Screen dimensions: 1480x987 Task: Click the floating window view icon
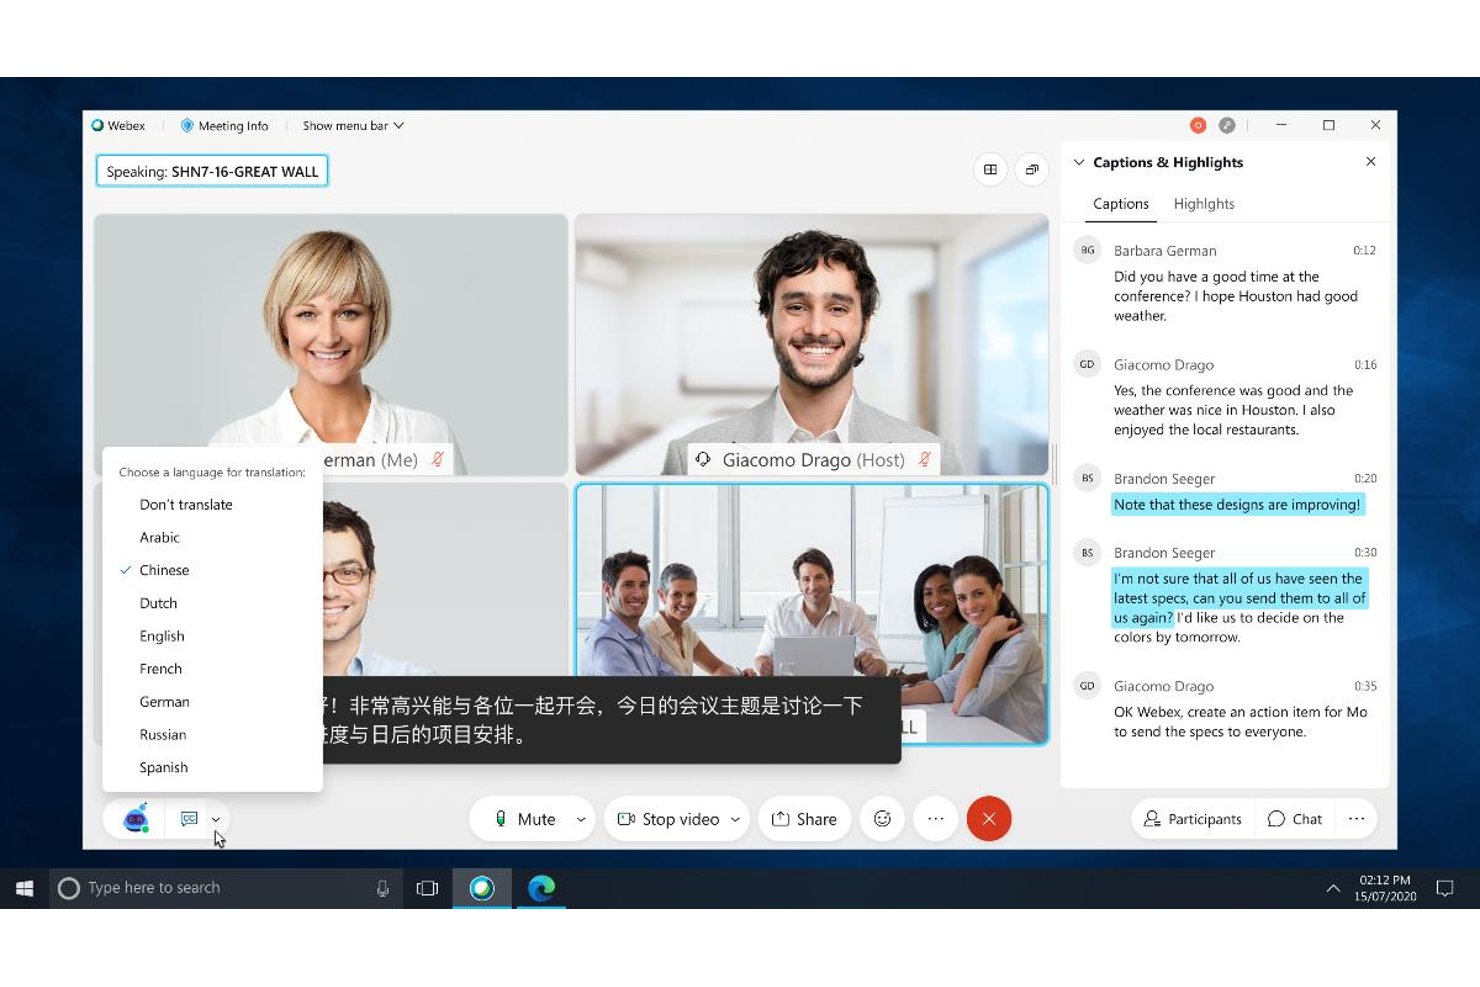(x=1032, y=170)
